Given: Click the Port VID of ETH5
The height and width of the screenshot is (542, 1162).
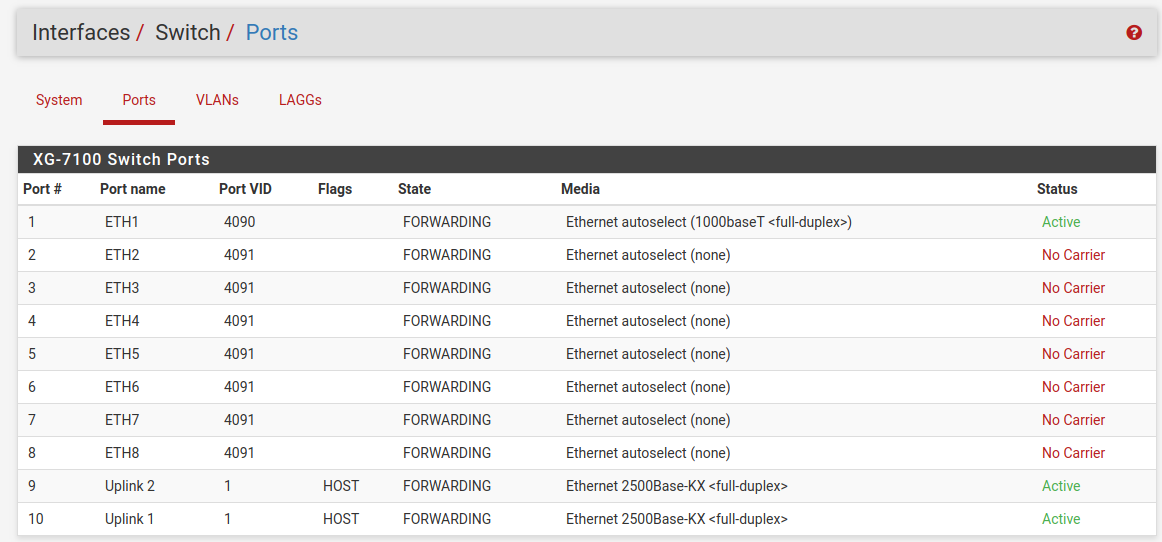Looking at the screenshot, I should (x=239, y=354).
